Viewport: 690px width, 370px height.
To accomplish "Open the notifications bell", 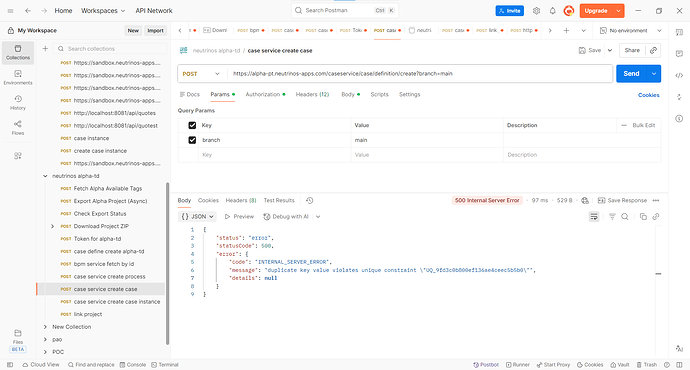I will [552, 11].
